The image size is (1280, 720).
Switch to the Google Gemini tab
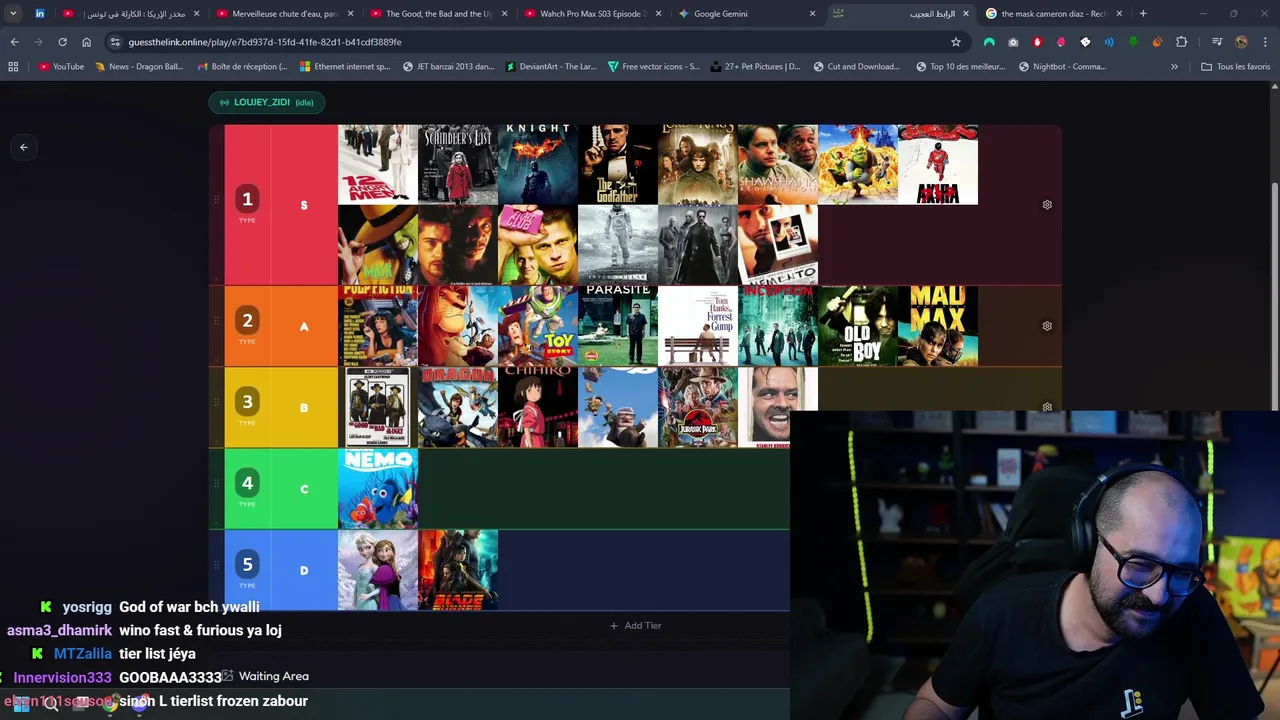[747, 14]
